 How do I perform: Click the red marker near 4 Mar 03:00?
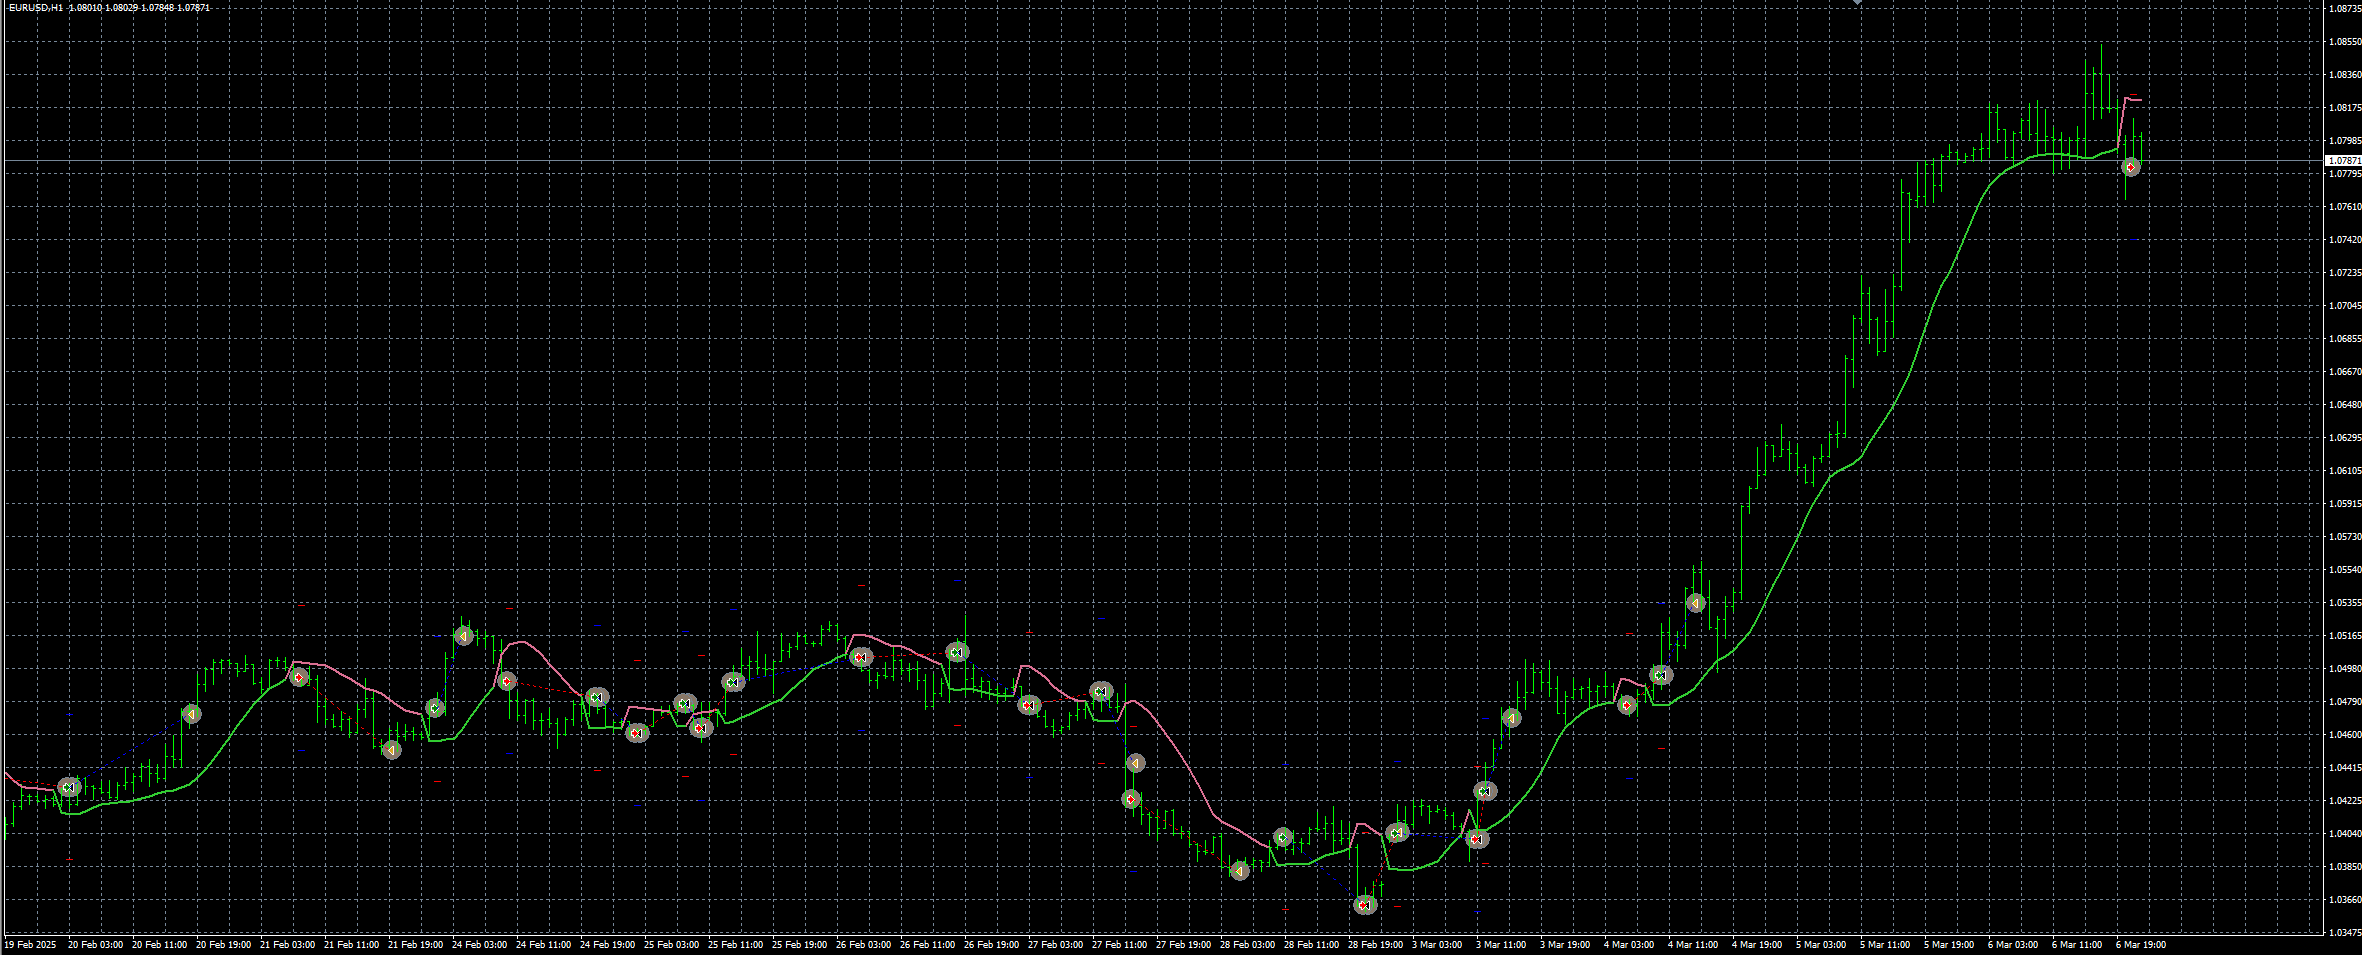1627,705
